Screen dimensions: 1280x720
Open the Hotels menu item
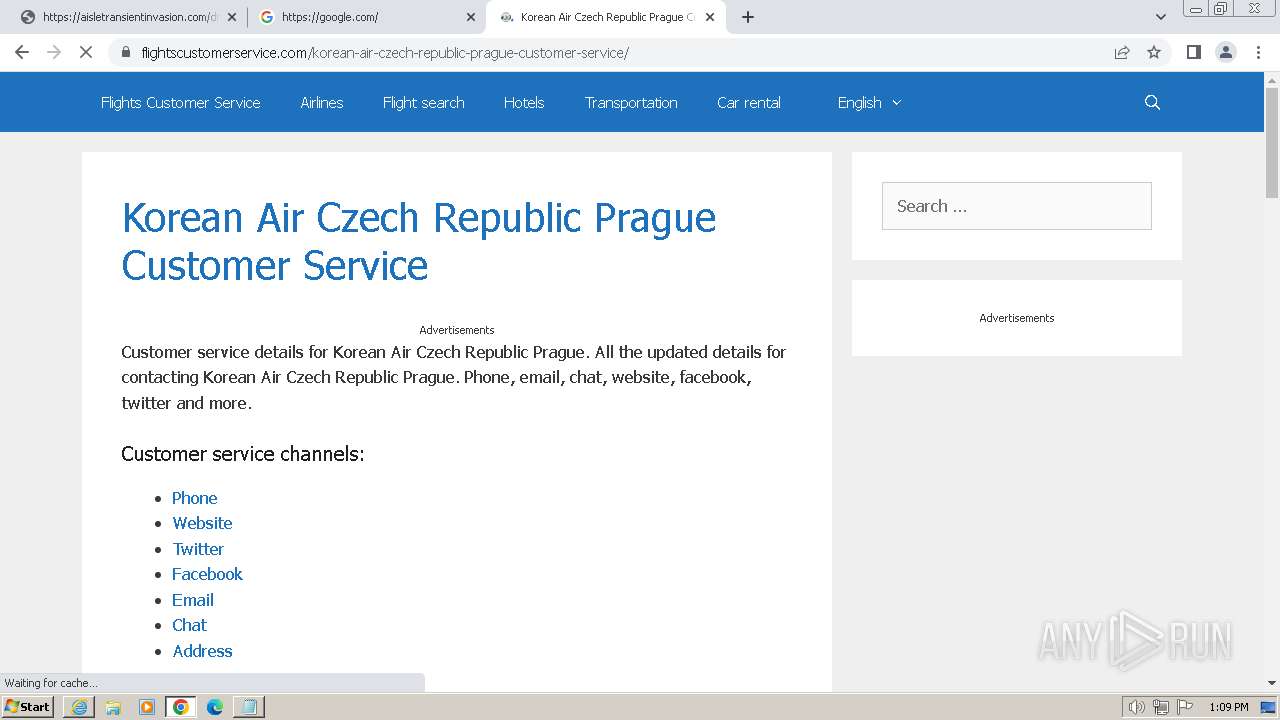(524, 102)
